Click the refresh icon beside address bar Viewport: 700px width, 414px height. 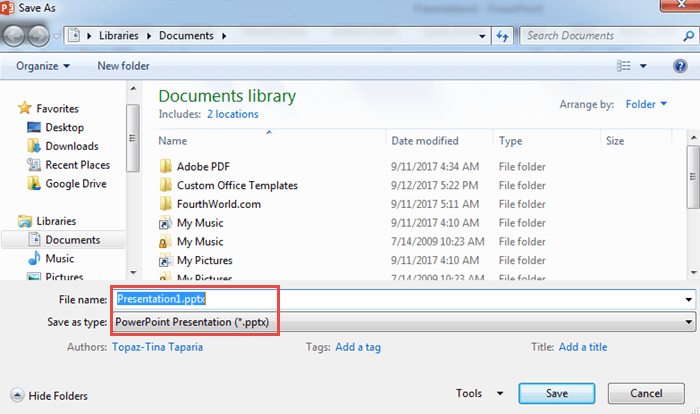pos(503,36)
